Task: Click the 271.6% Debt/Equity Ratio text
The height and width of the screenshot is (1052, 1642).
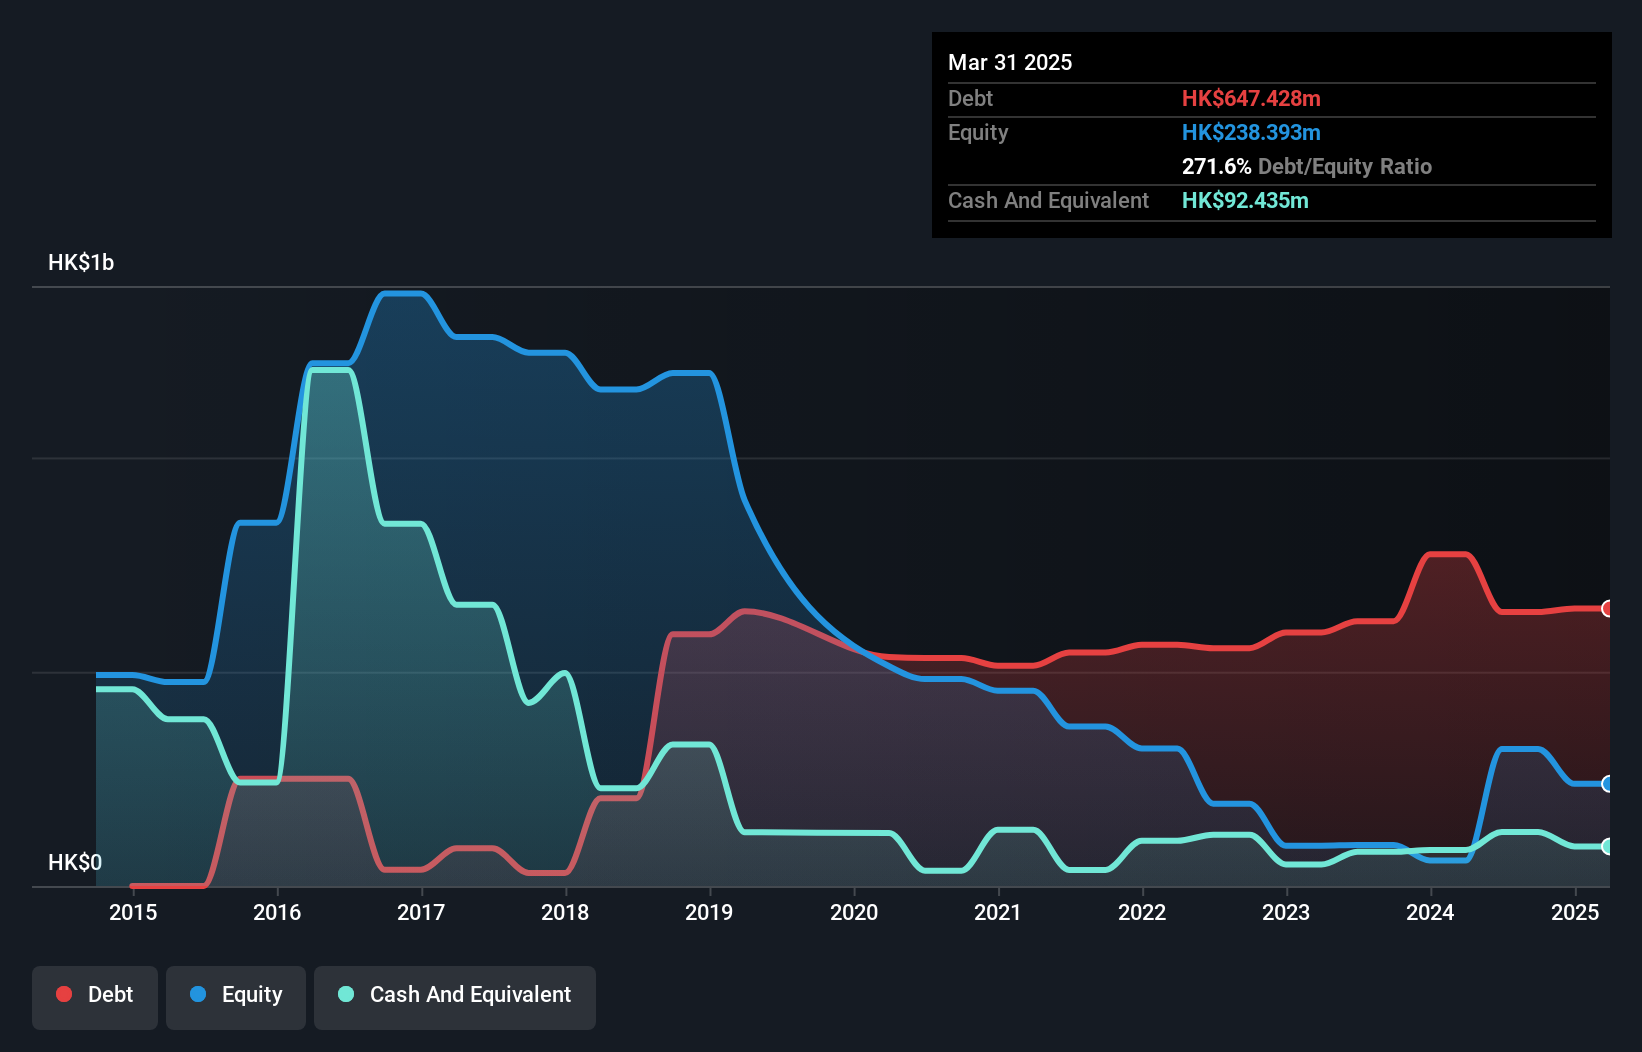Action: [x=1307, y=166]
